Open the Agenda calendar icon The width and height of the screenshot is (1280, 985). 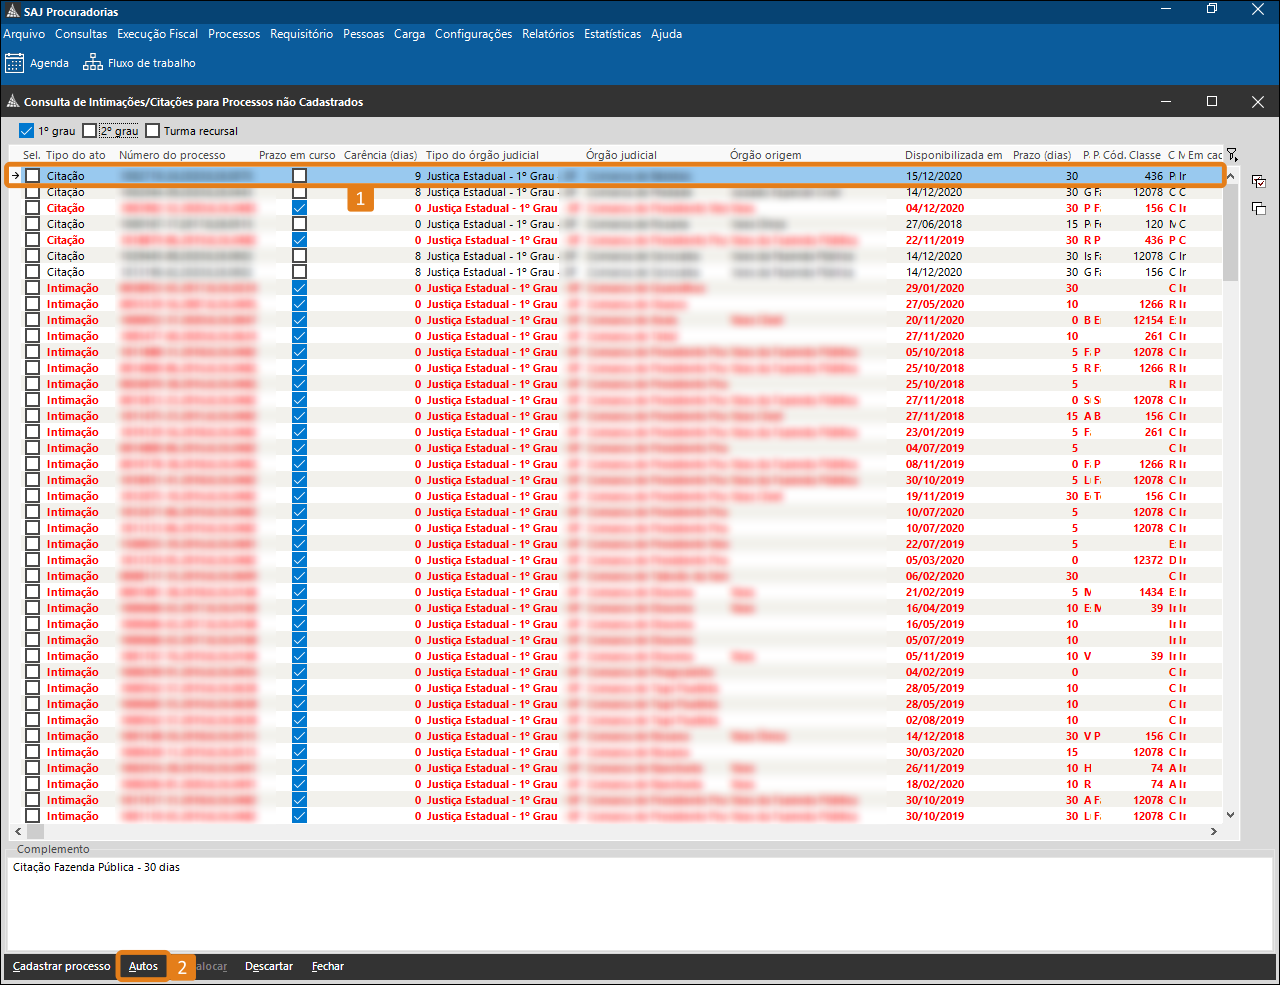coord(15,63)
